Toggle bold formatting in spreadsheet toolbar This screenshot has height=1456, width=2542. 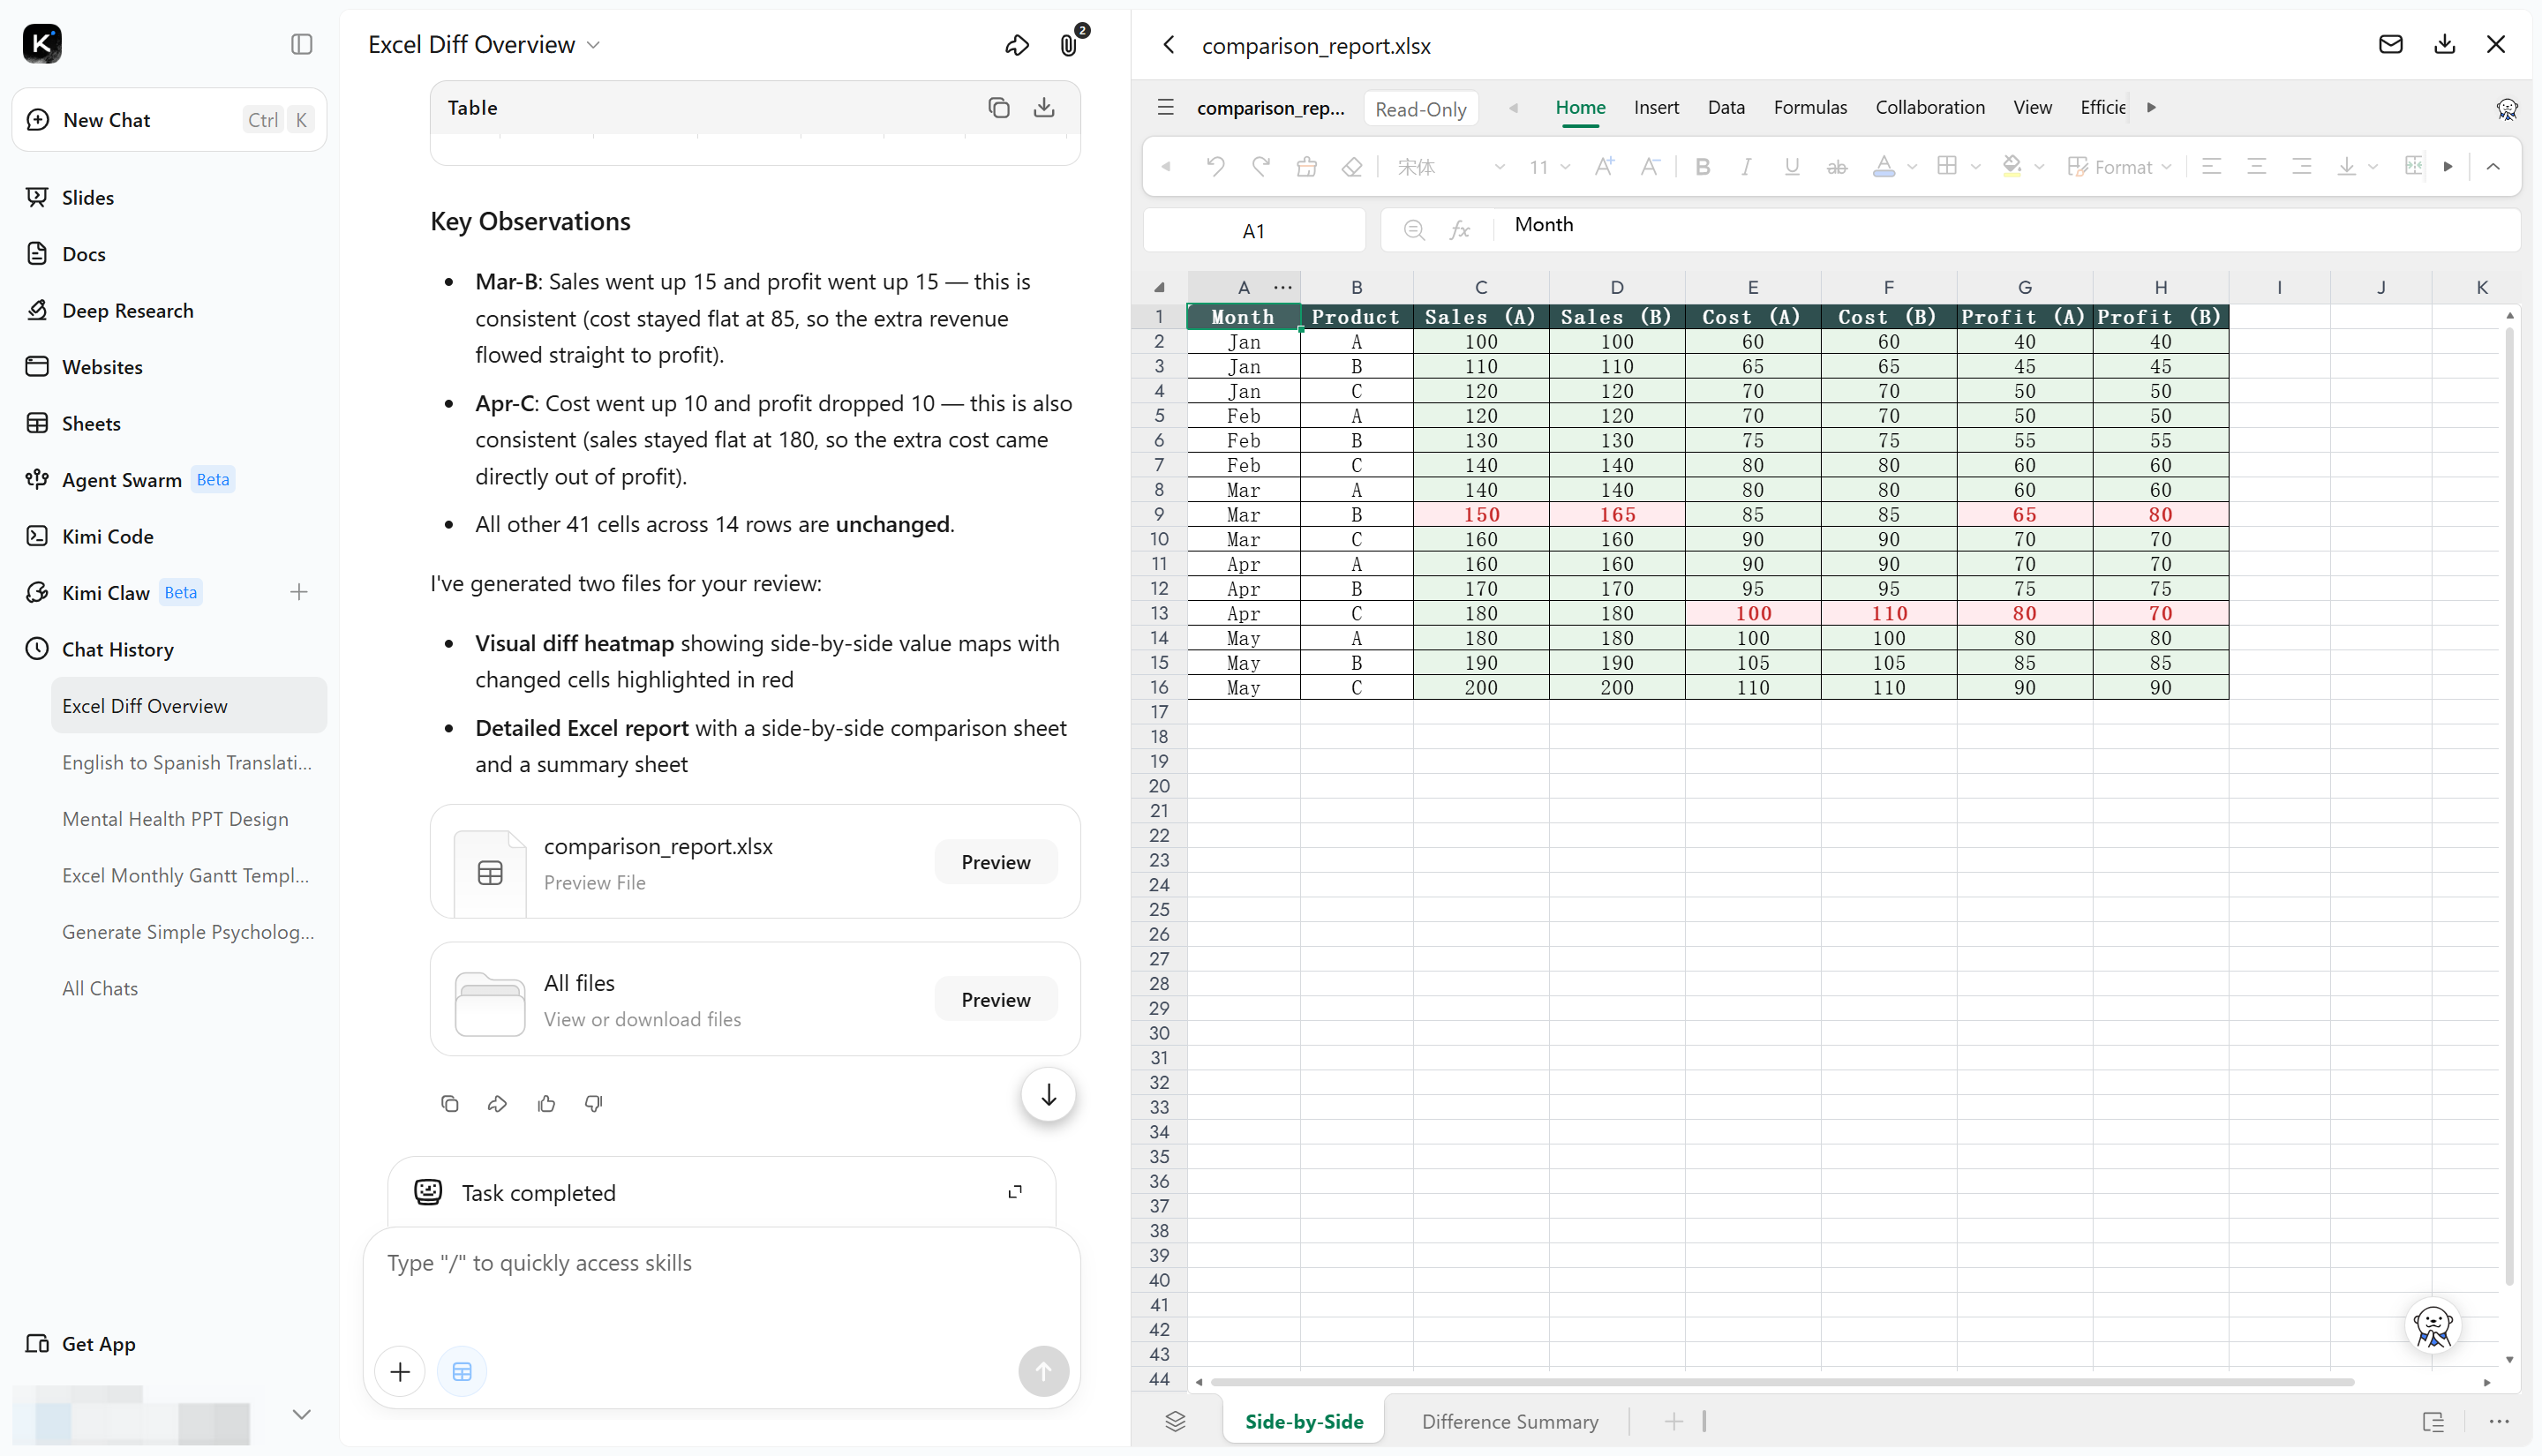[1702, 167]
